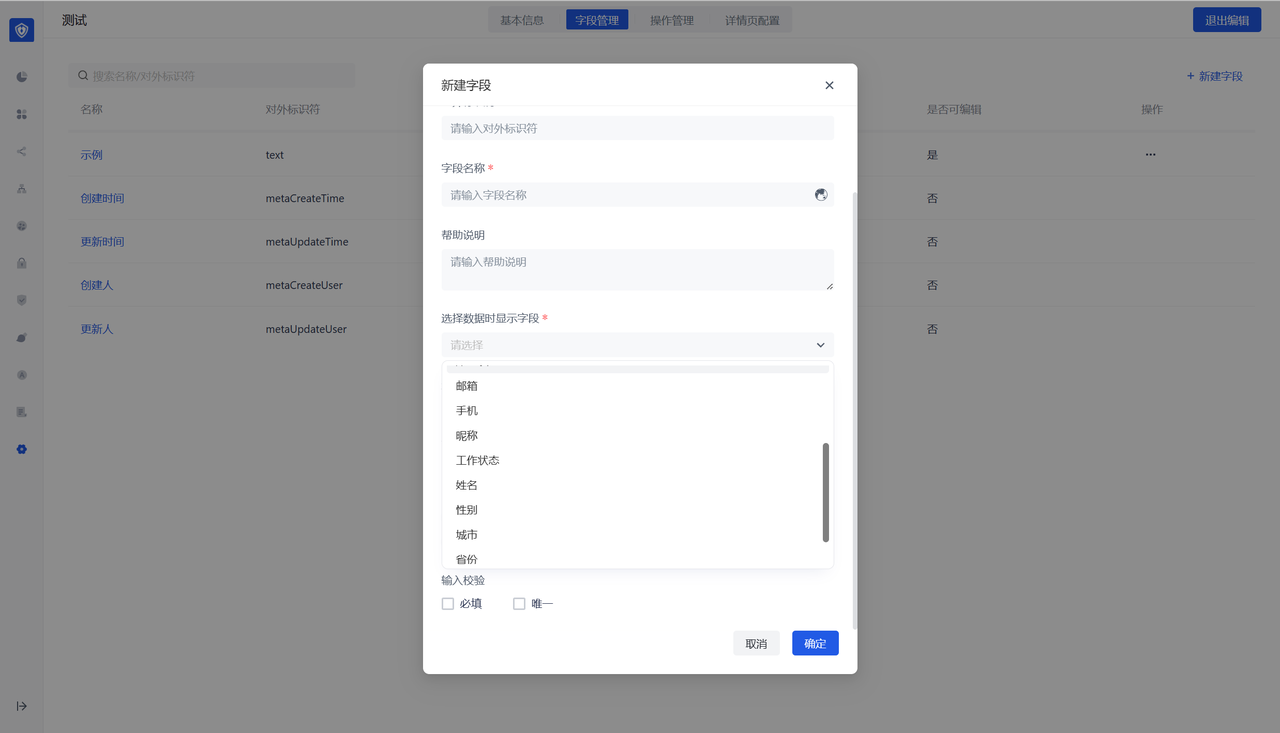
Task: Click the shield logo in sidebar top
Action: [x=22, y=30]
